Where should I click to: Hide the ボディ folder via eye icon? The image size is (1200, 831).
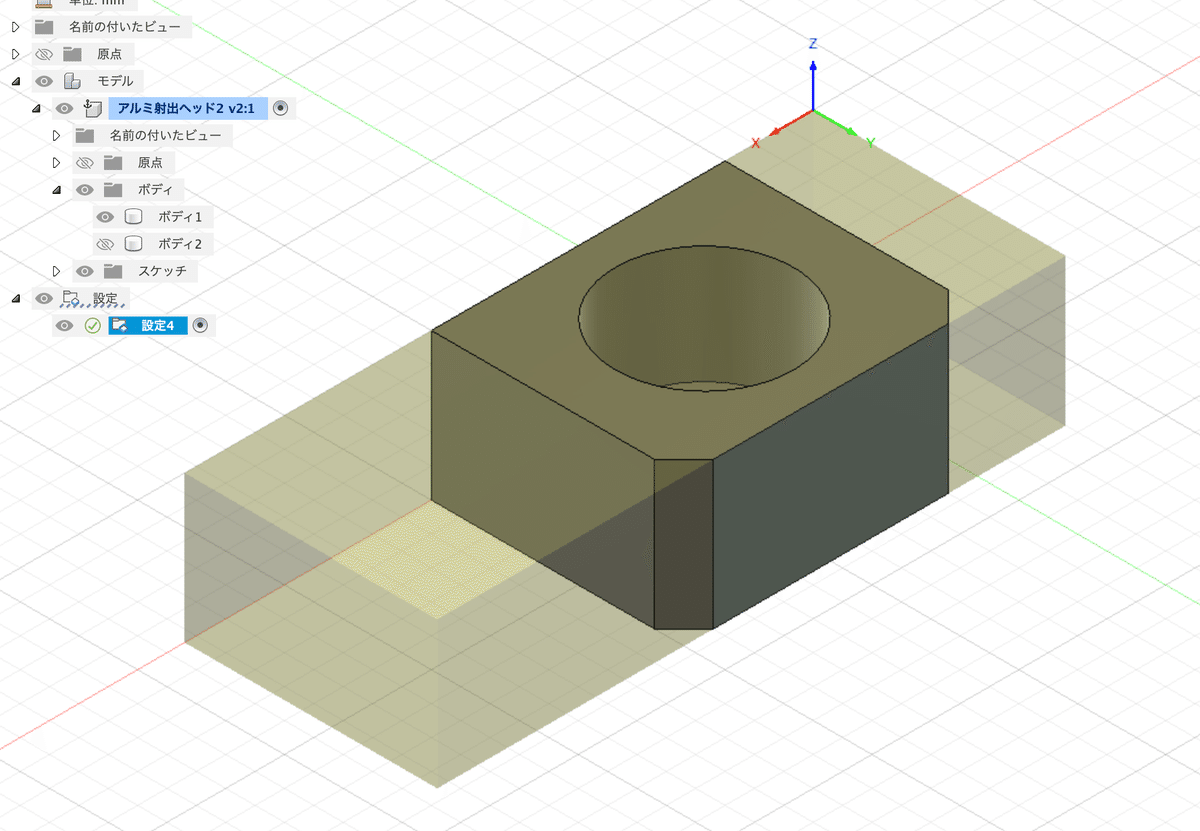[85, 189]
